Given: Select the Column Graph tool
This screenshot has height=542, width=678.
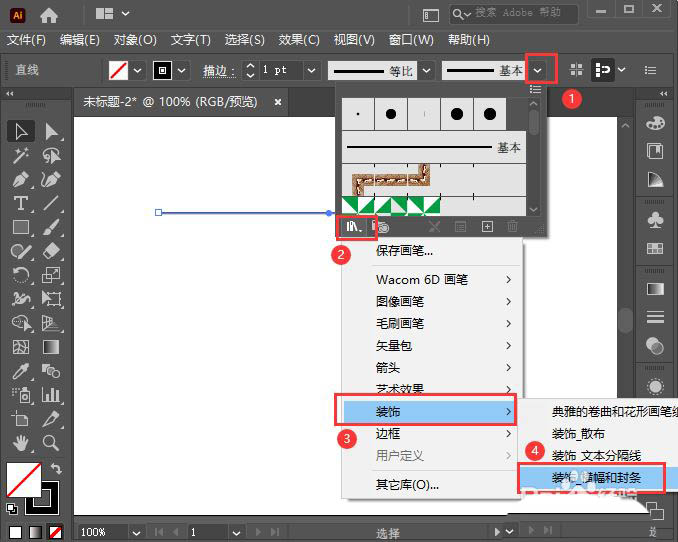Looking at the screenshot, I should pyautogui.click(x=51, y=394).
